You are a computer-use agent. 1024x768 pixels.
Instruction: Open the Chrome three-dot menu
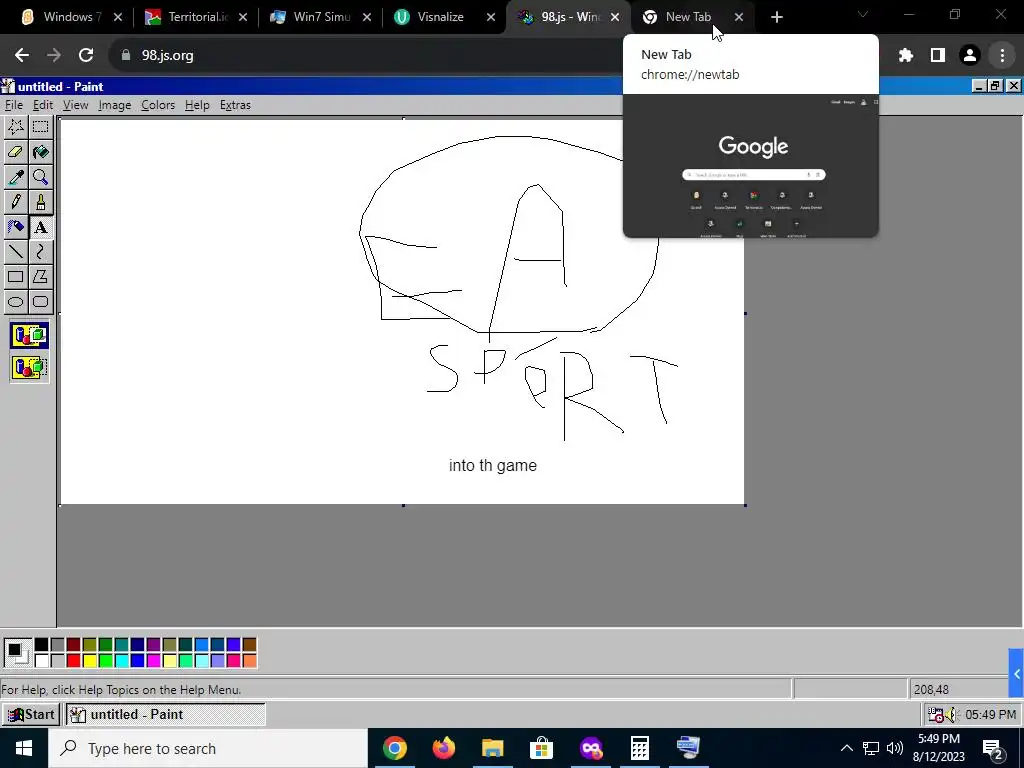coord(1002,56)
